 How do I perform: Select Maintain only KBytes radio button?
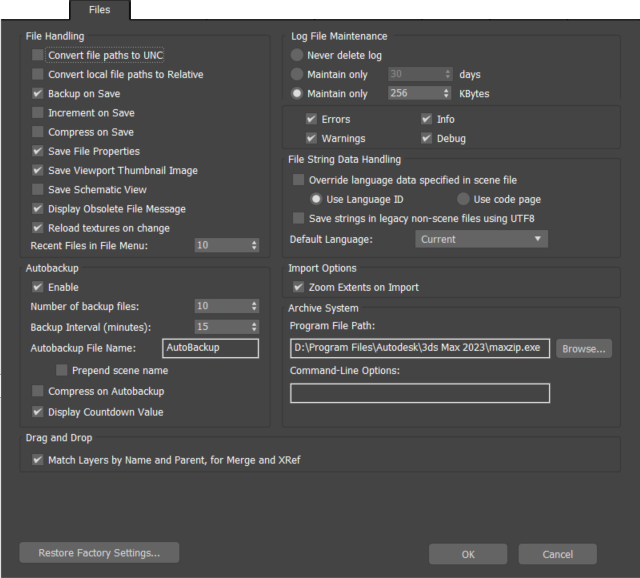coord(297,93)
